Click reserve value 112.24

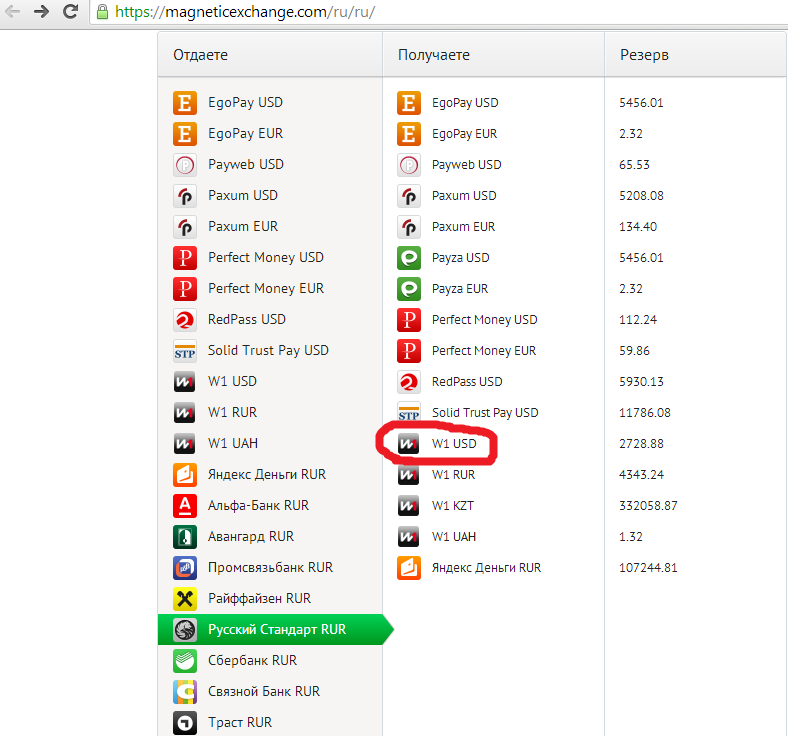(x=638, y=320)
